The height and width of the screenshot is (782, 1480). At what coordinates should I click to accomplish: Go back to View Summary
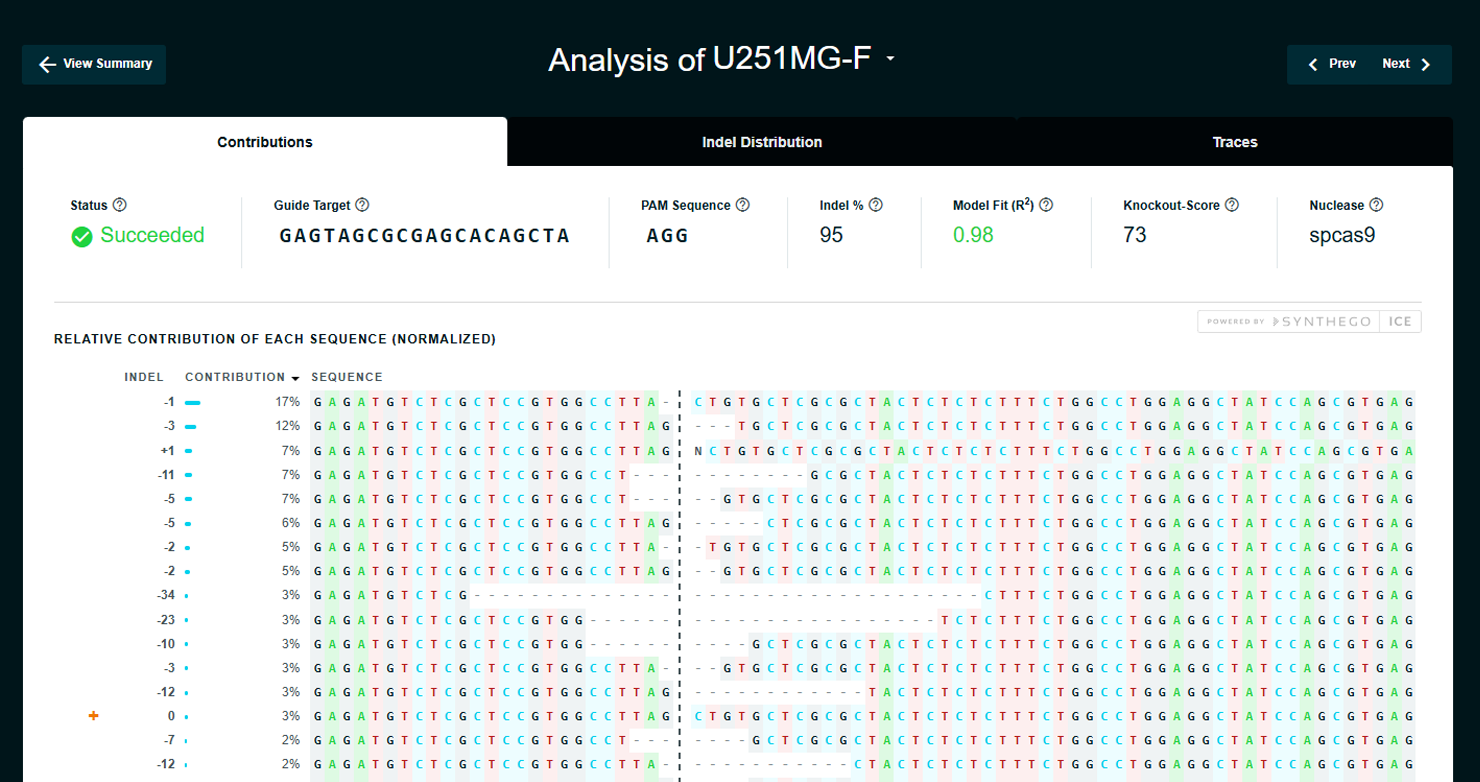pyautogui.click(x=94, y=64)
